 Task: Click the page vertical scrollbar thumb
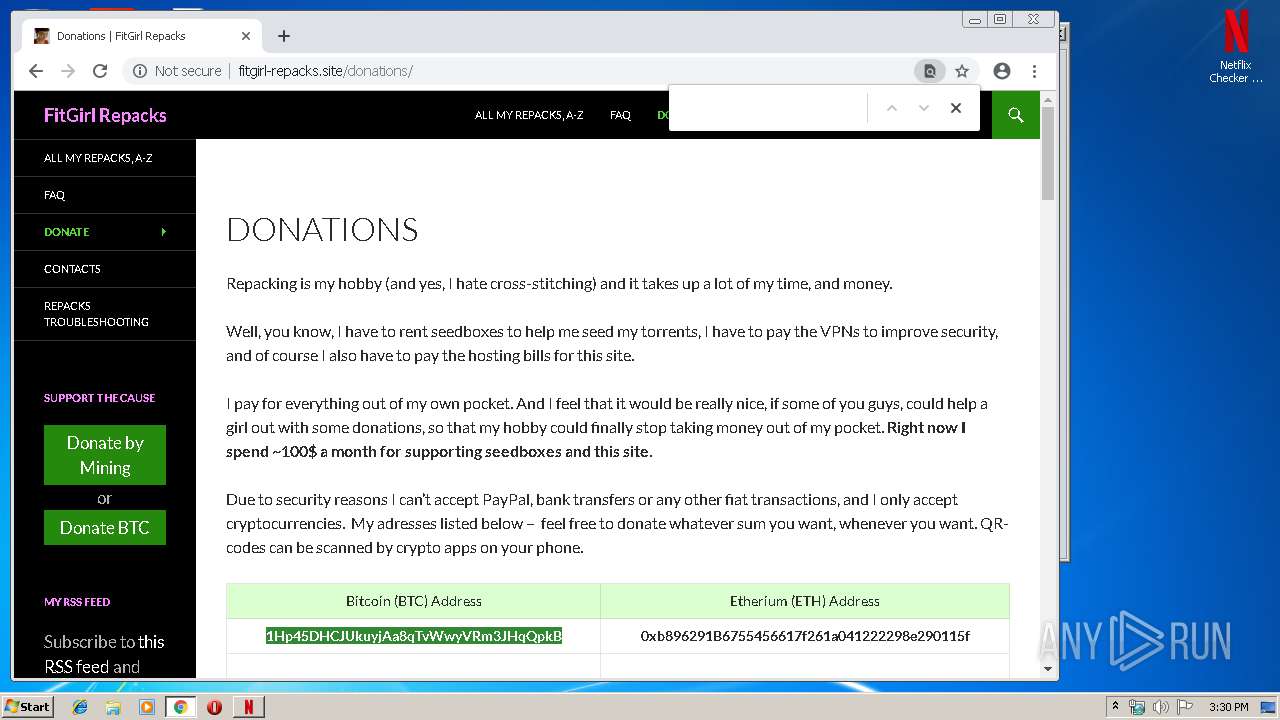pos(1048,153)
